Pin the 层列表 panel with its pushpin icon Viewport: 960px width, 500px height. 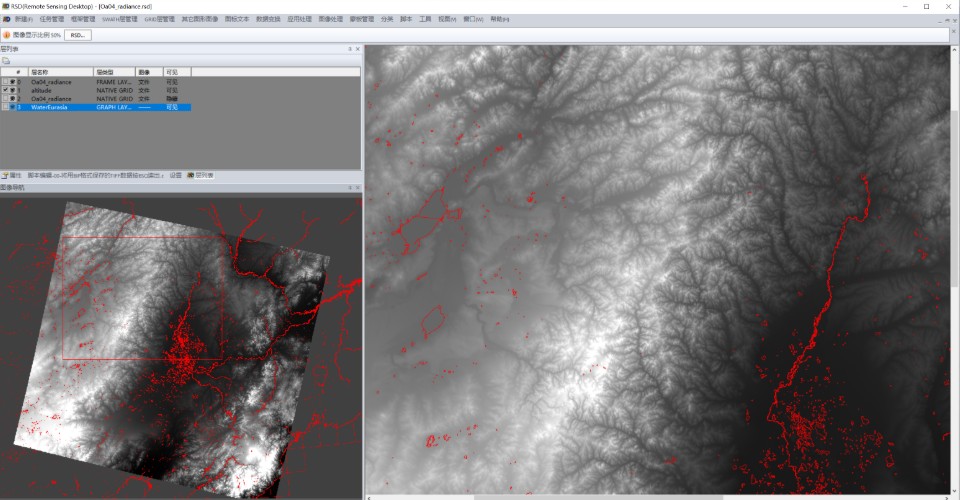tap(350, 49)
